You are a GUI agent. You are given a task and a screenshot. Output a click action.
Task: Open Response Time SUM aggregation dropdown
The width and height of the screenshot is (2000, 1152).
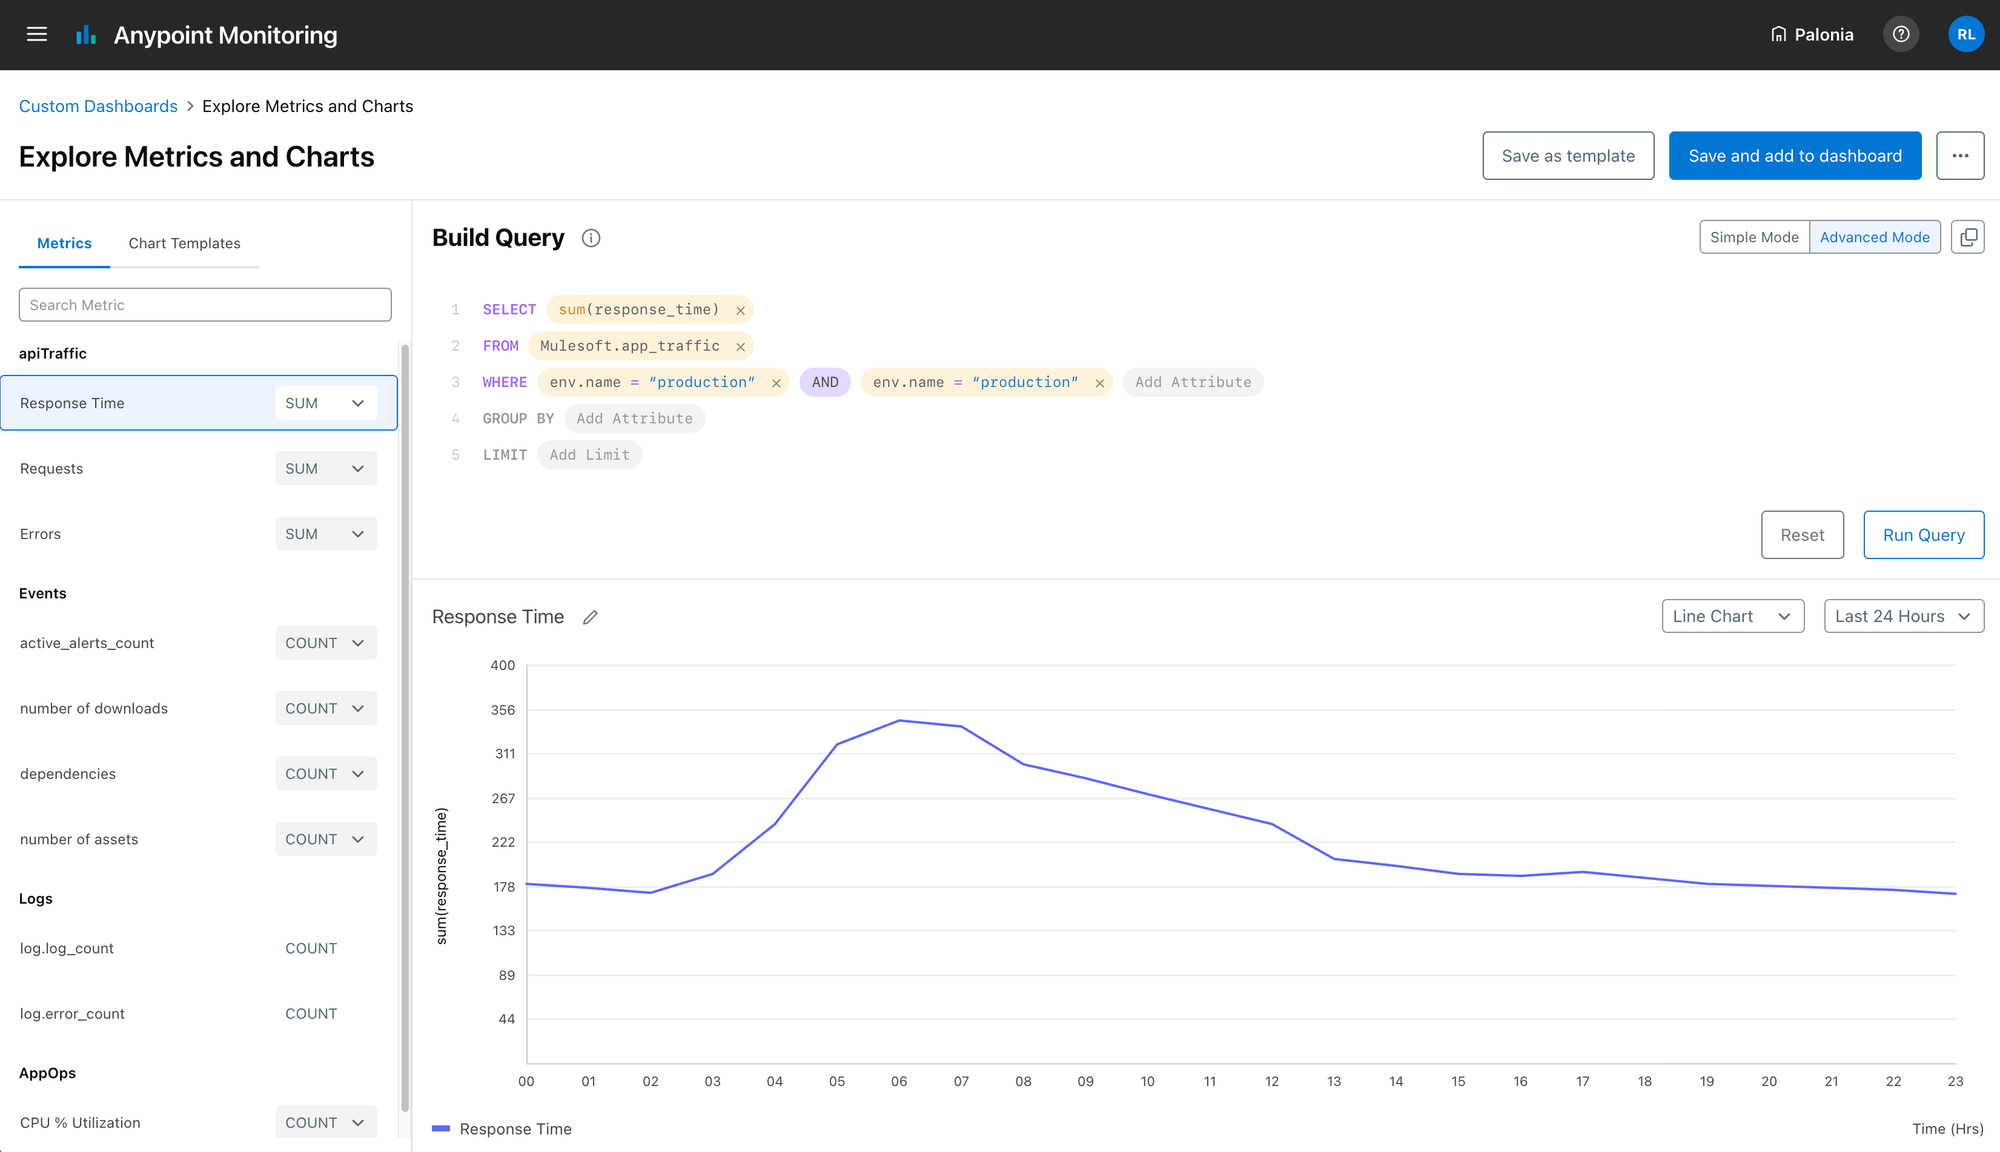pos(326,403)
